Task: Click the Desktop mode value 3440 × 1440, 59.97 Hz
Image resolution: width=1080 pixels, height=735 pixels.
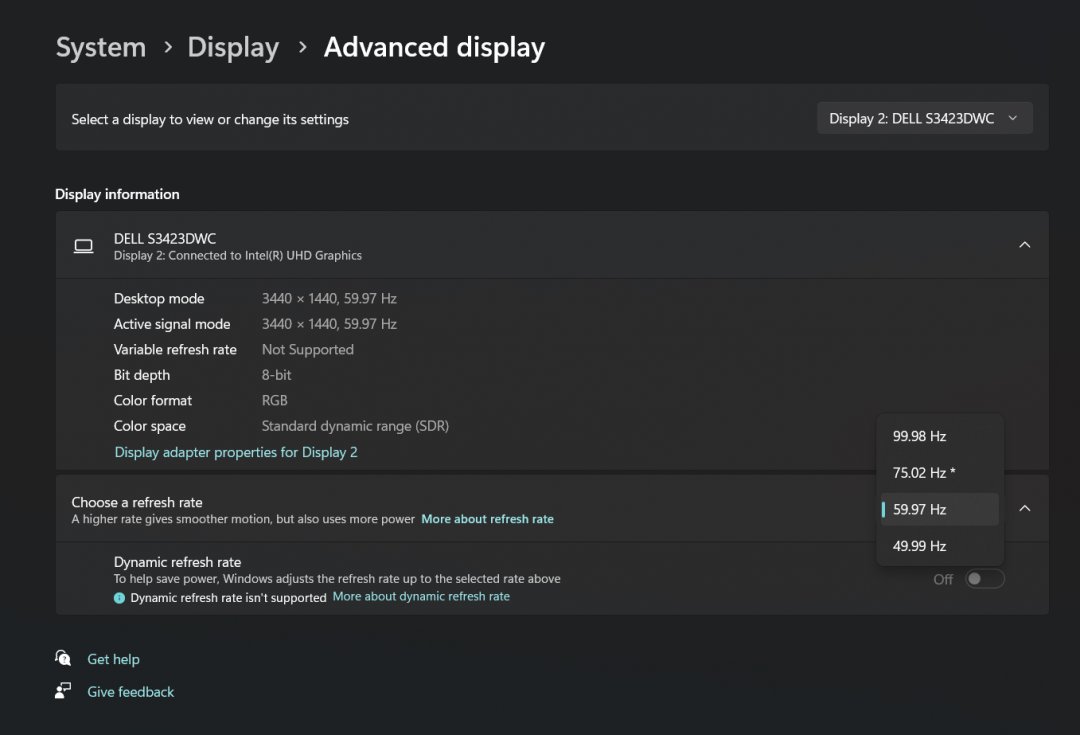Action: [x=329, y=298]
